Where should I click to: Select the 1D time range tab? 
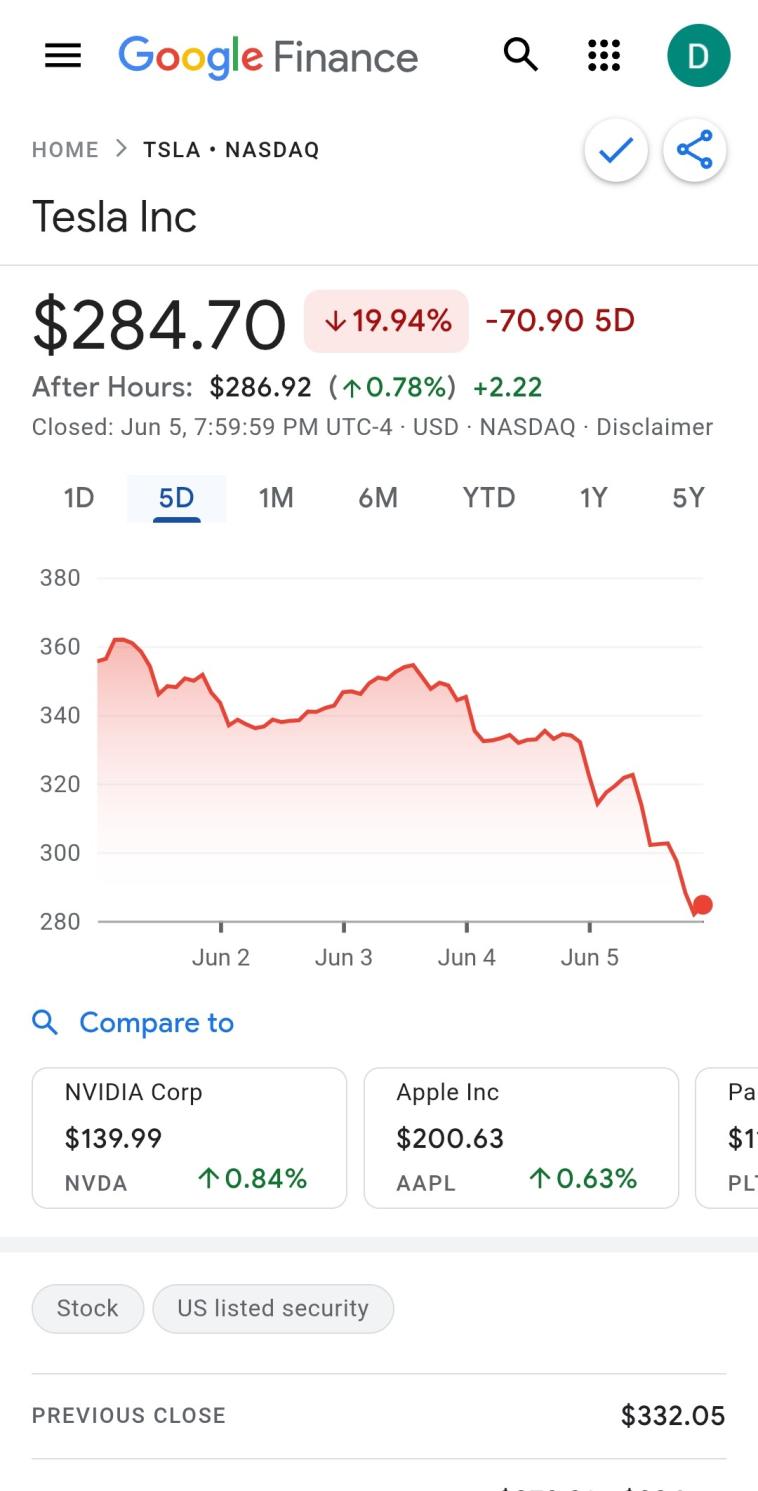pos(78,498)
